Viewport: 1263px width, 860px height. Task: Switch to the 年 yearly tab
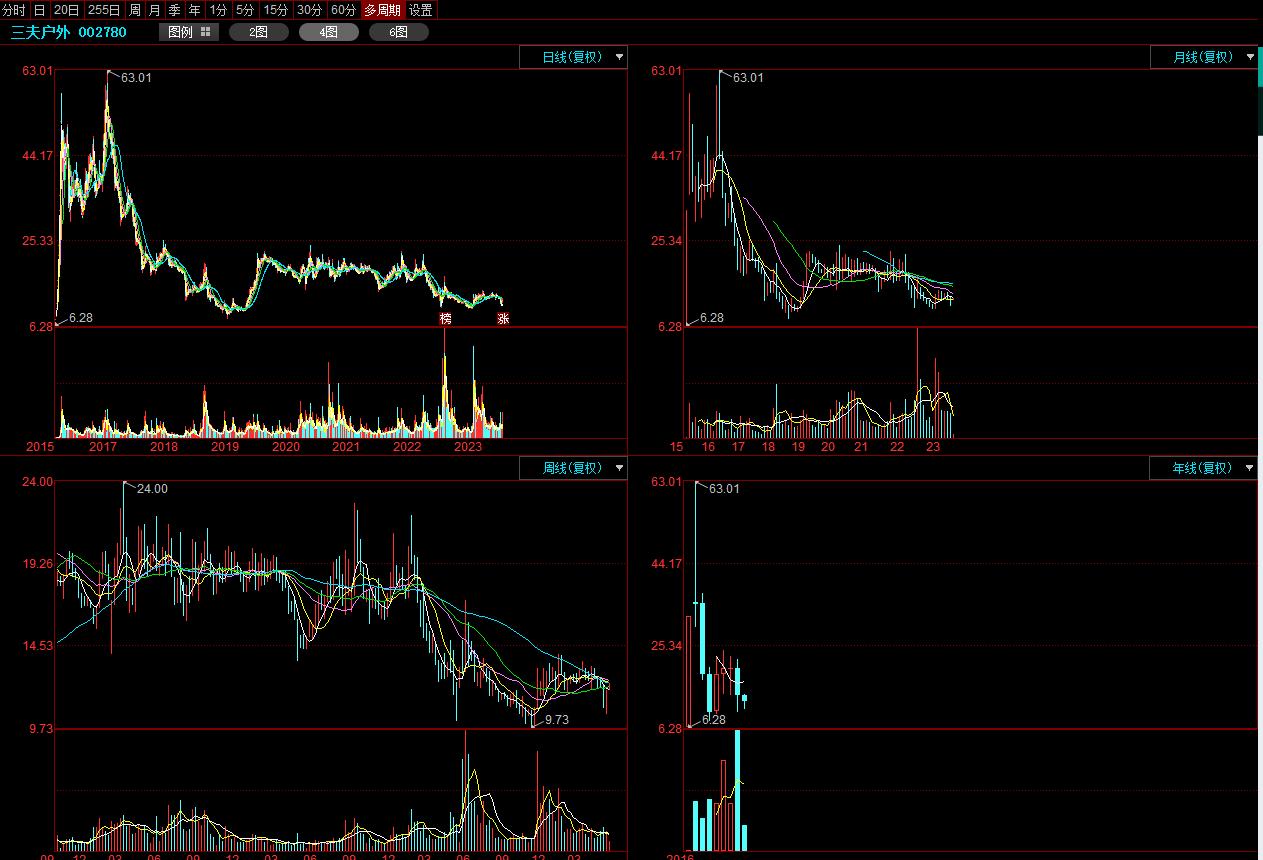point(195,10)
